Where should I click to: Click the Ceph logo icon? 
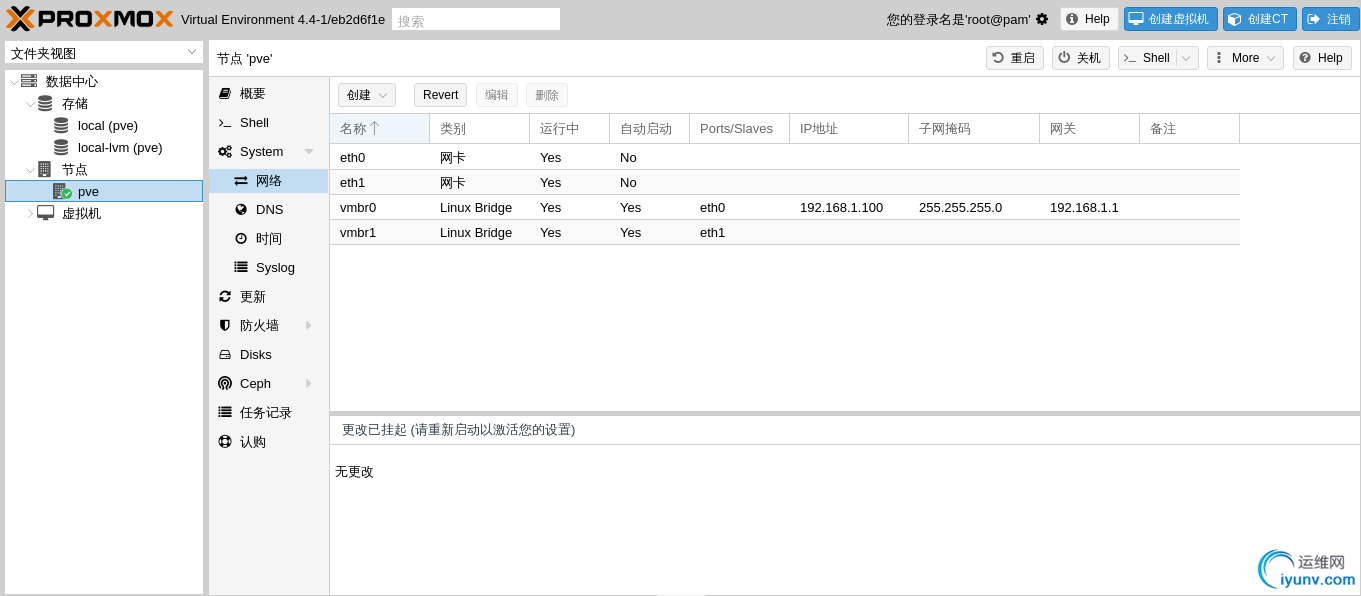pos(225,383)
